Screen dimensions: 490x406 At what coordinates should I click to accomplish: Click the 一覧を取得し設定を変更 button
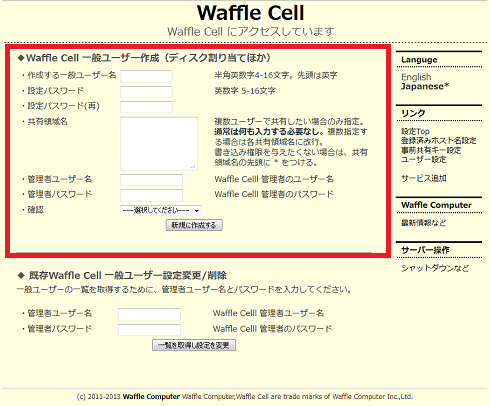click(x=194, y=345)
